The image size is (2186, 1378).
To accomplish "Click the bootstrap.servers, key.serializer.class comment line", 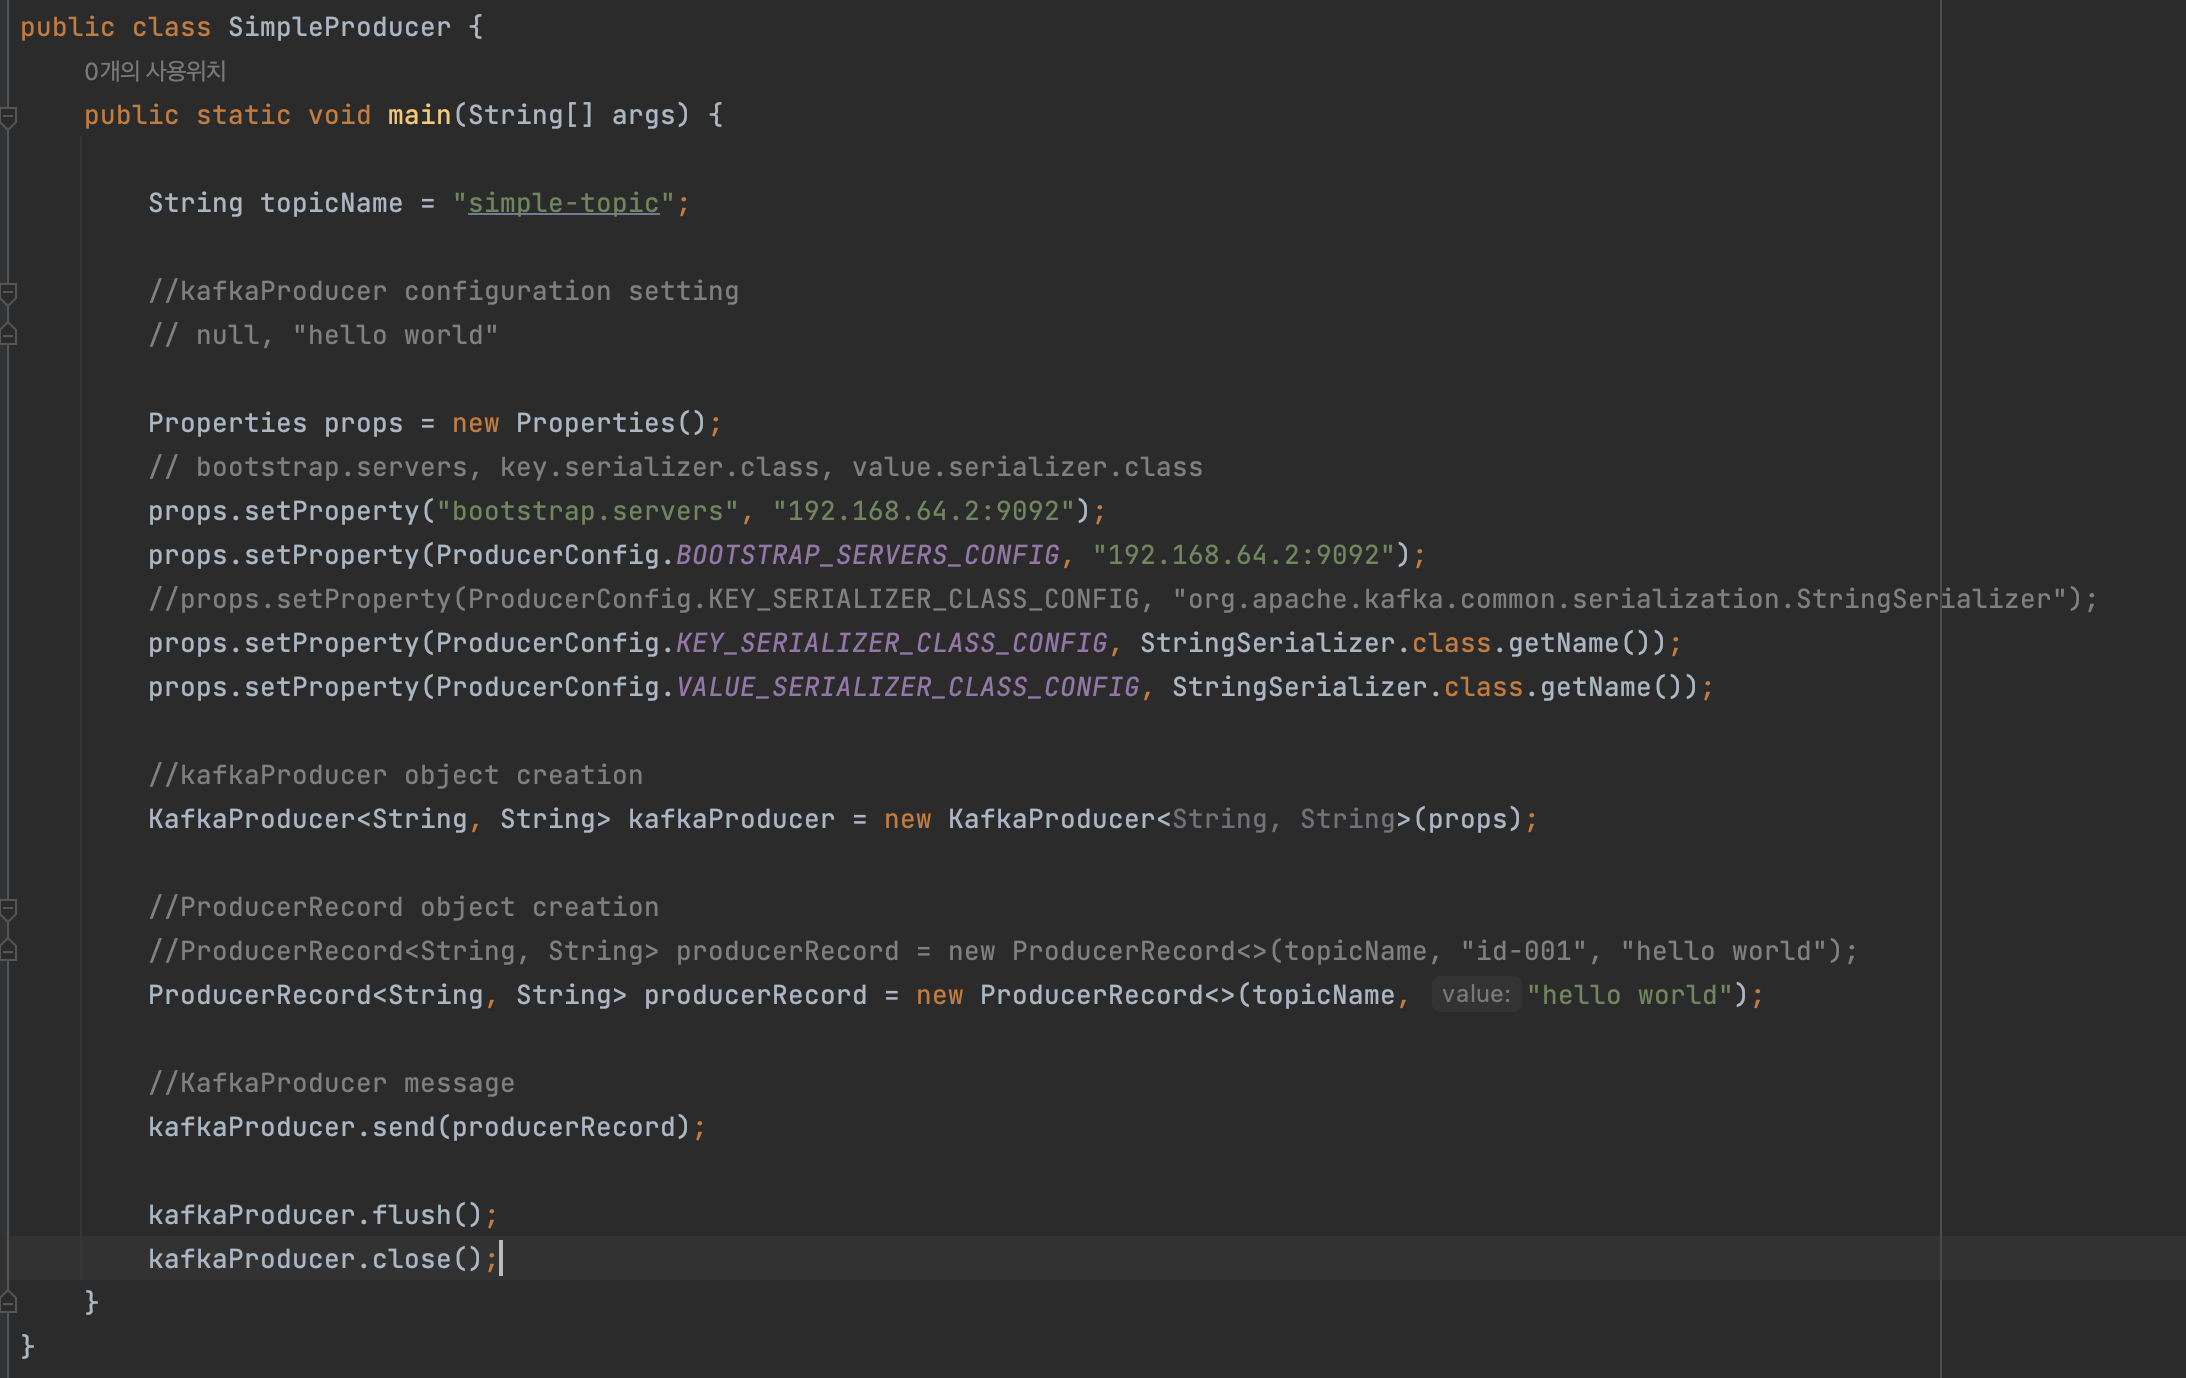I will click(x=675, y=467).
